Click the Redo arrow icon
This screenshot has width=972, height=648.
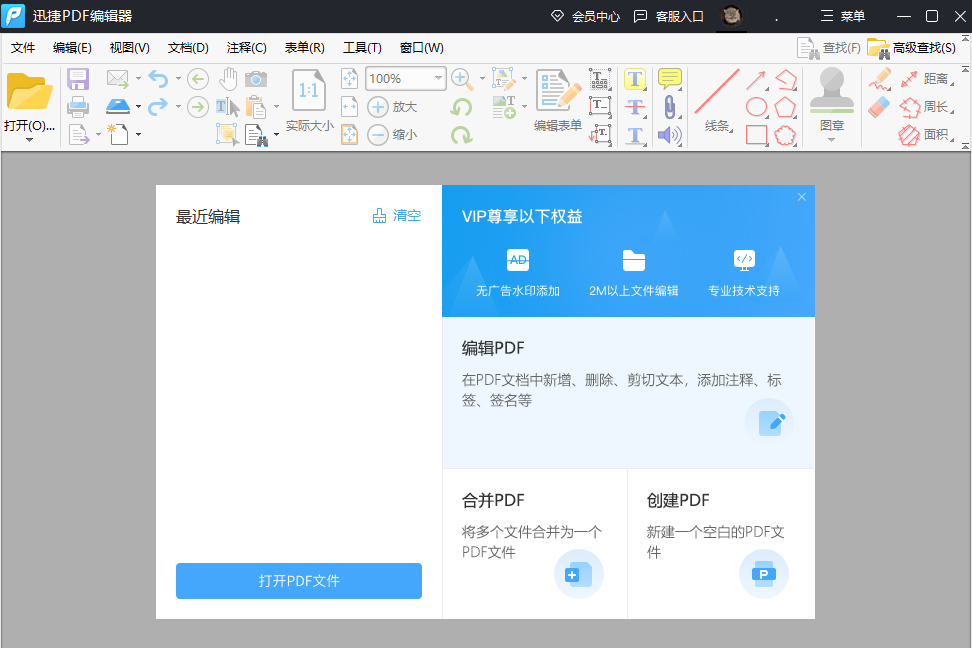tap(158, 107)
